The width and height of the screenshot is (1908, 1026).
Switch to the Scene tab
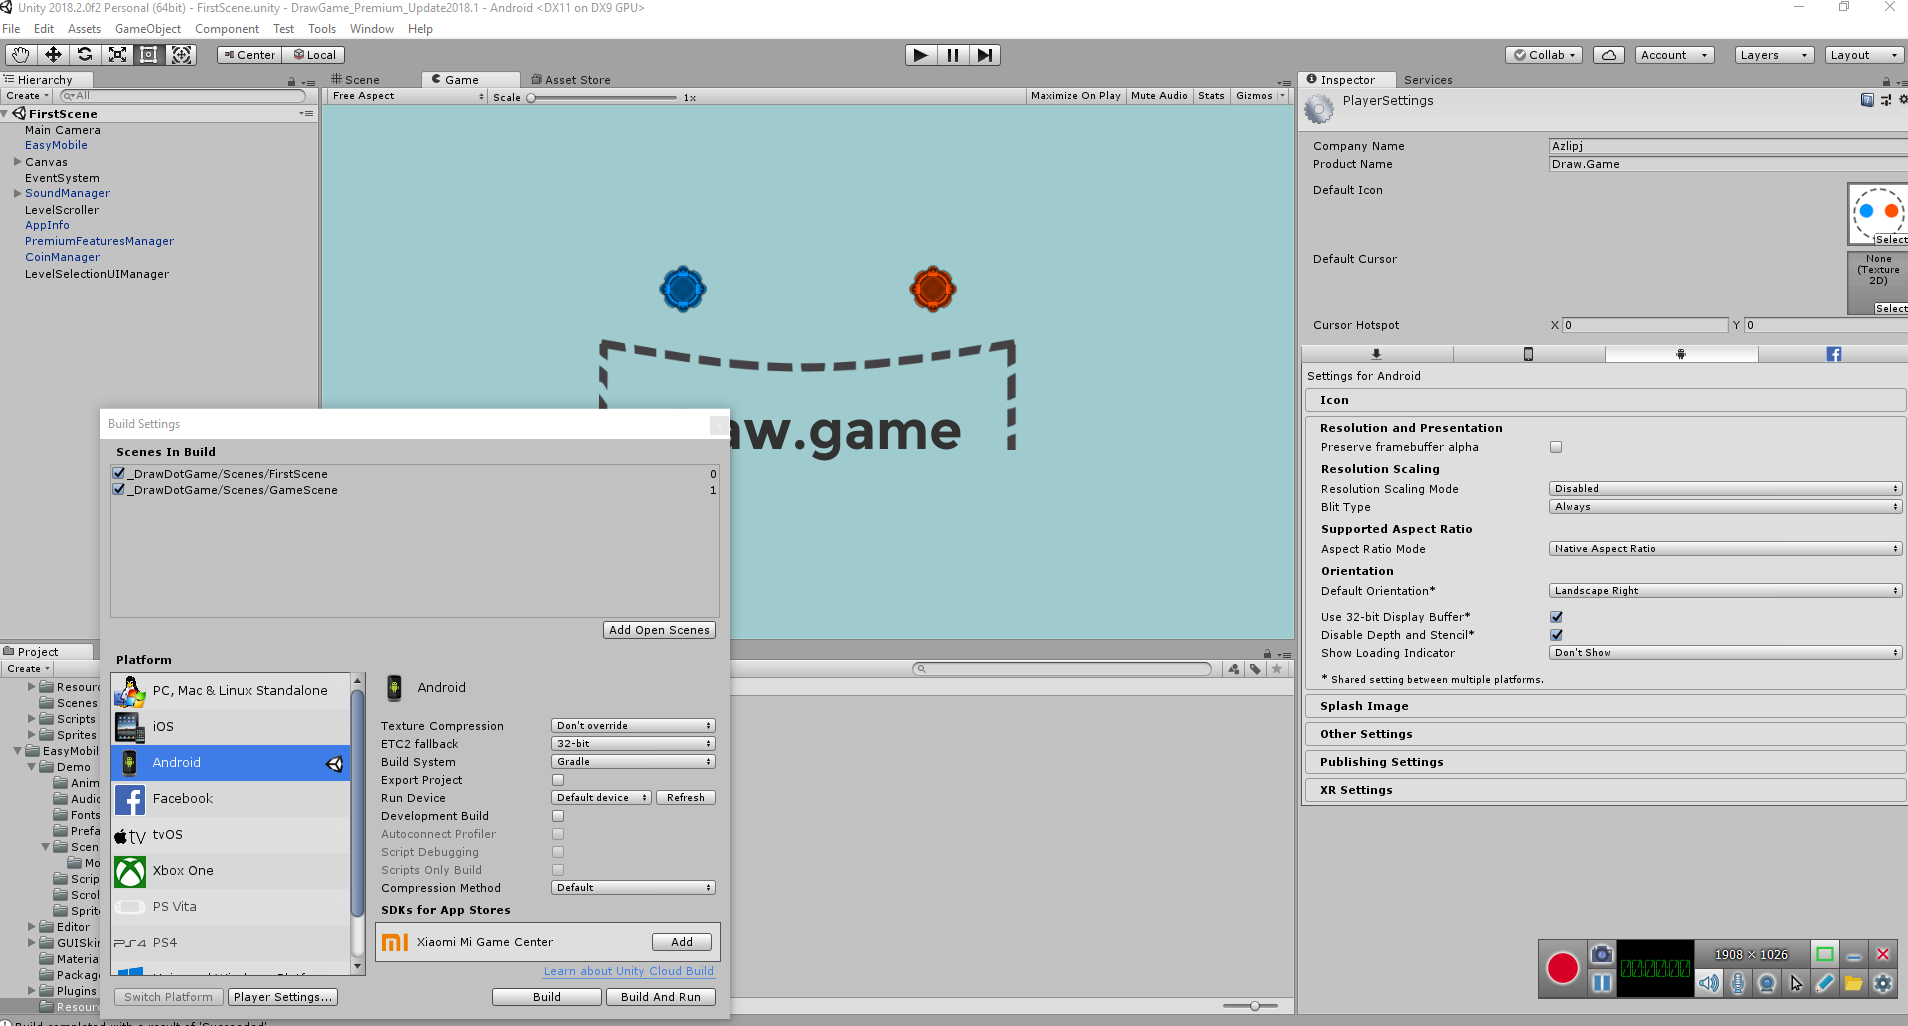(360, 79)
